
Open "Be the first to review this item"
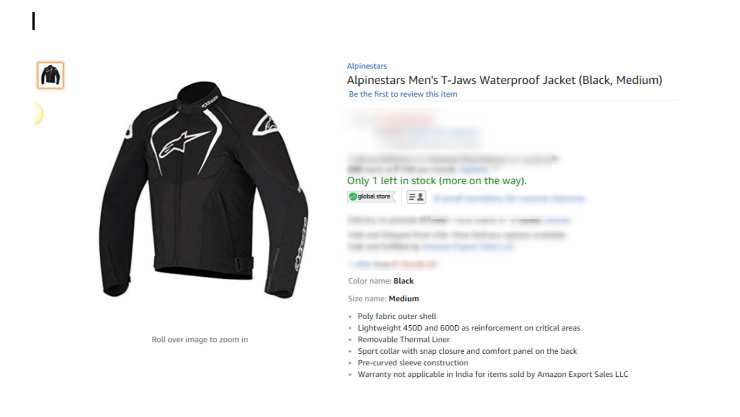403,94
